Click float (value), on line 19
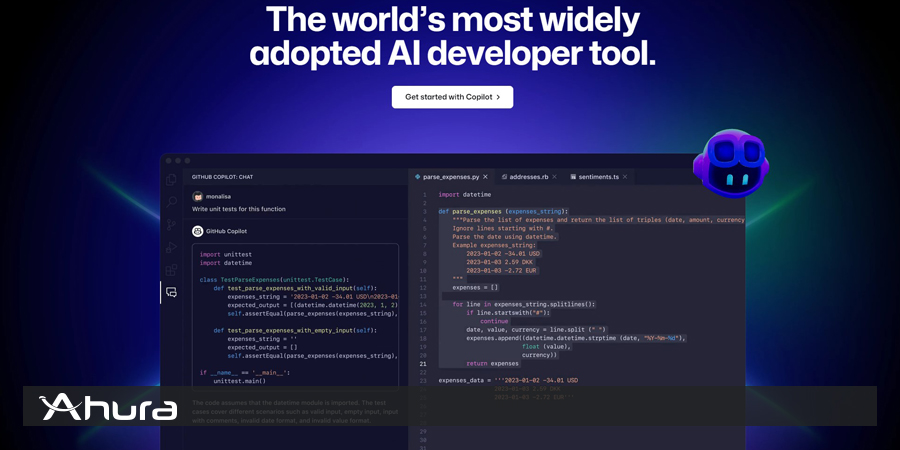Screen dimensions: 900x450 pyautogui.click(x=546, y=347)
